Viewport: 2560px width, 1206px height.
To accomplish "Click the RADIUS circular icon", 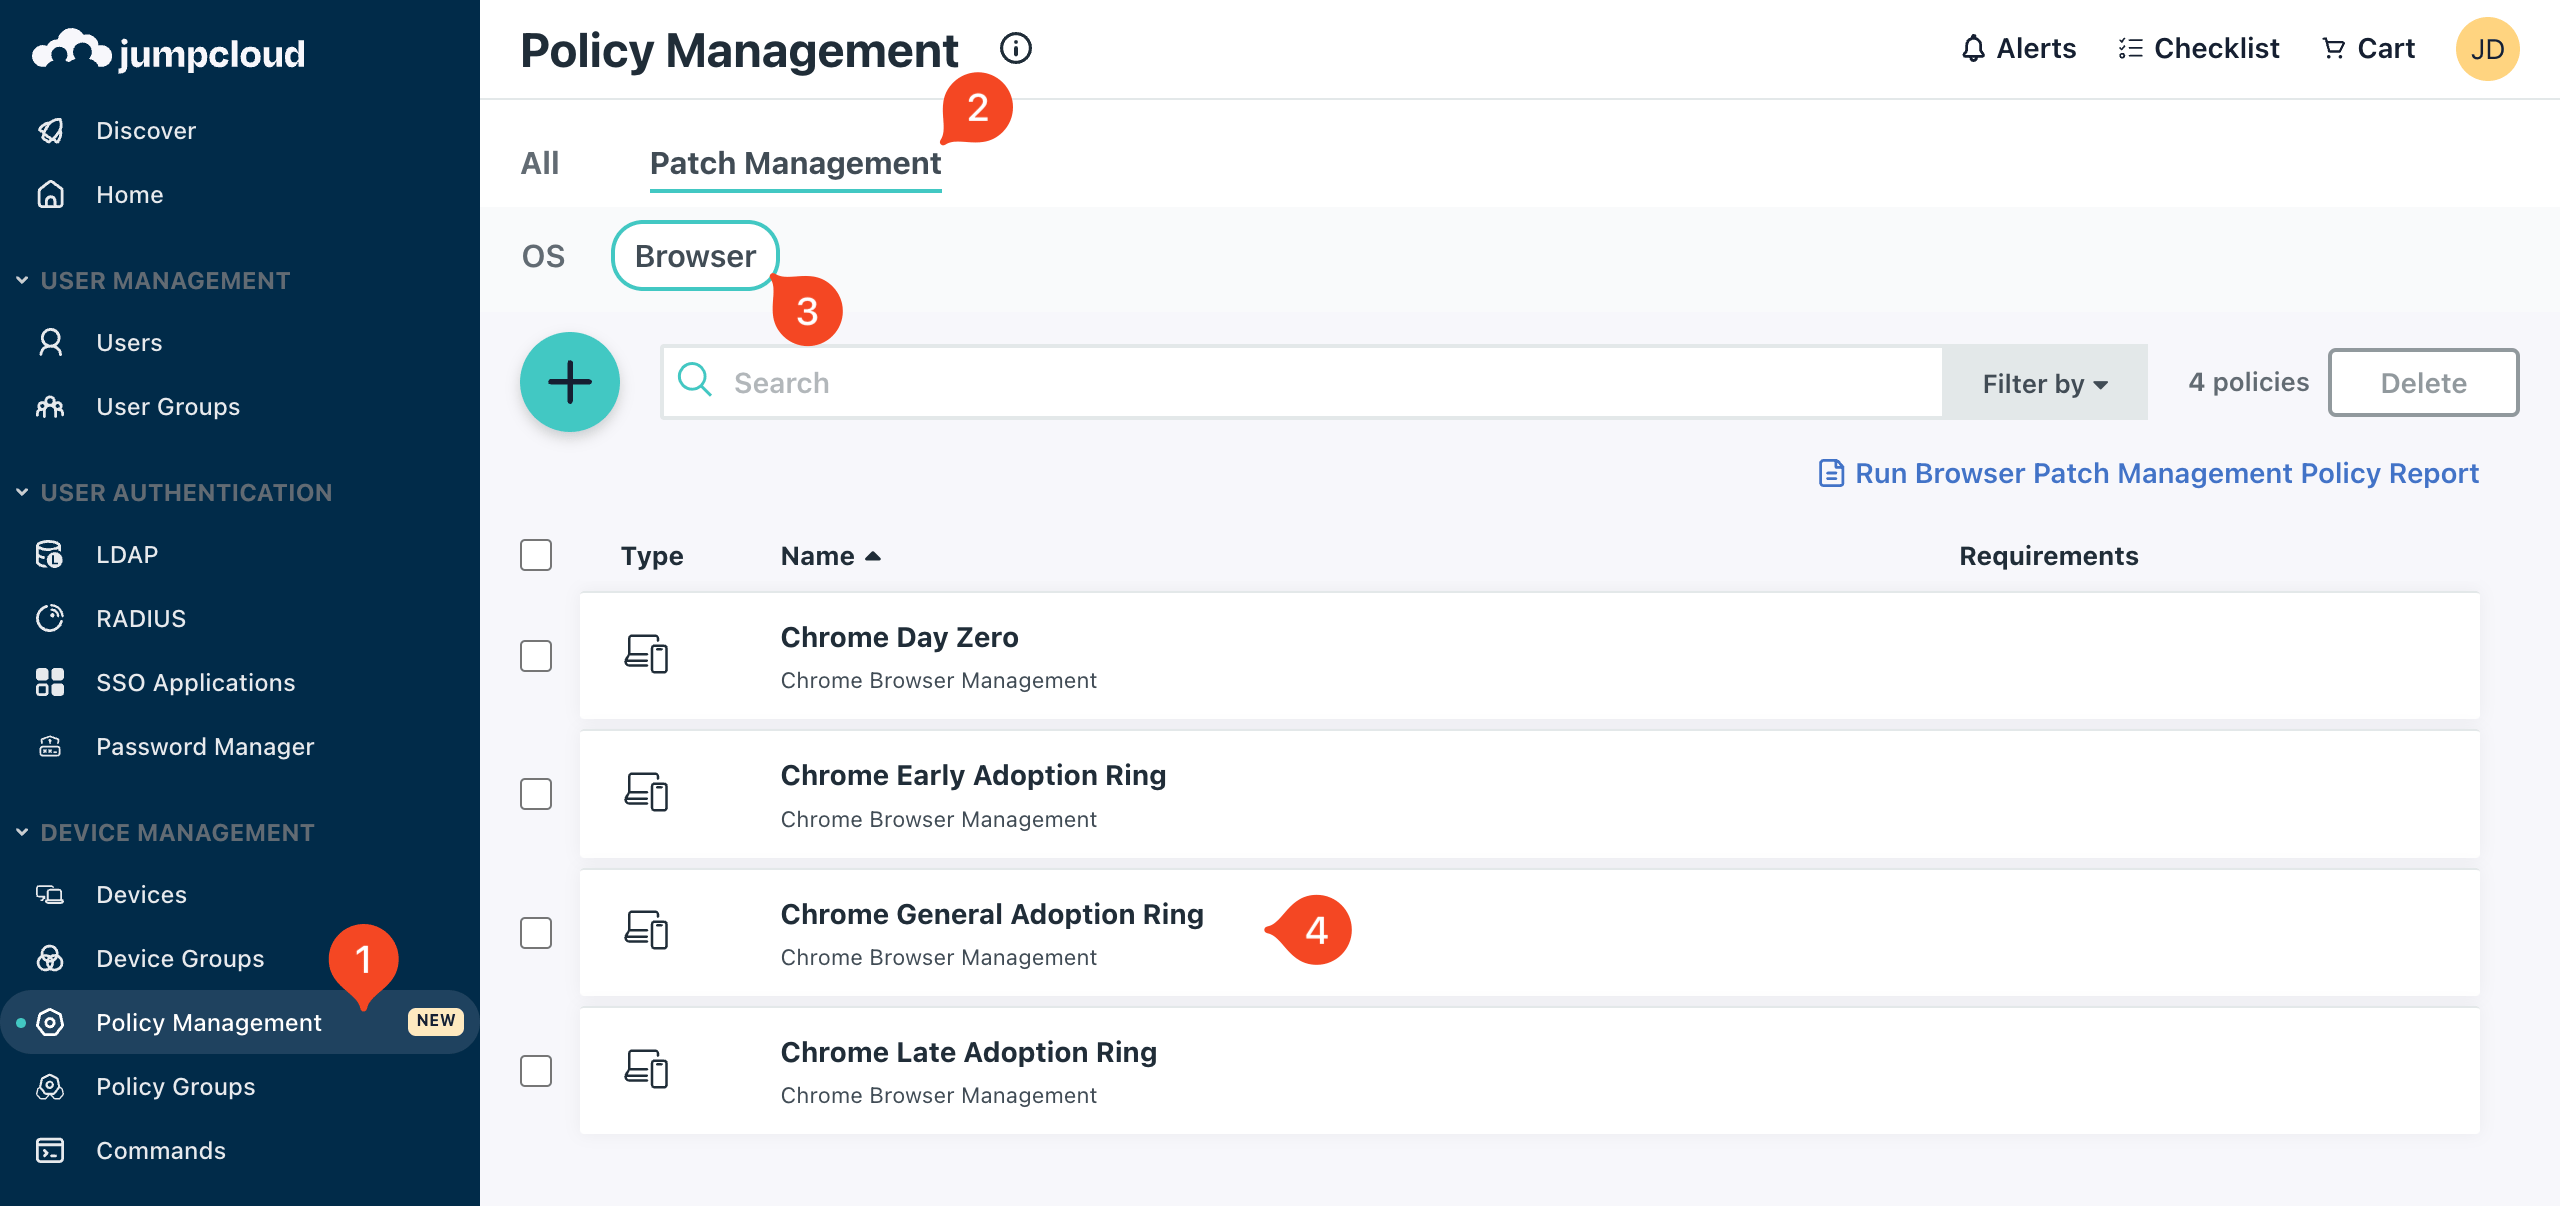I will 50,619.
